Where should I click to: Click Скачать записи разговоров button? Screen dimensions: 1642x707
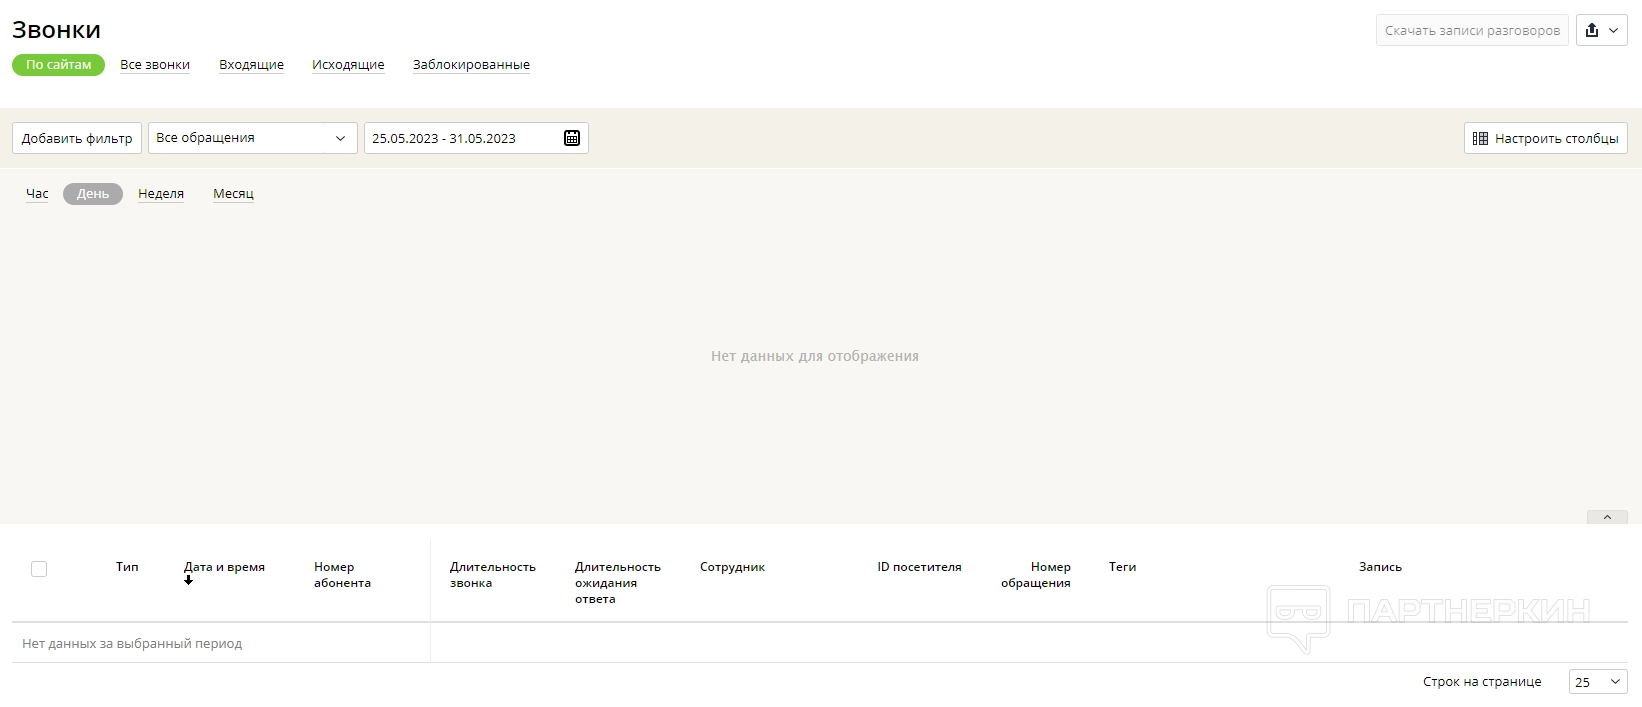click(x=1472, y=30)
